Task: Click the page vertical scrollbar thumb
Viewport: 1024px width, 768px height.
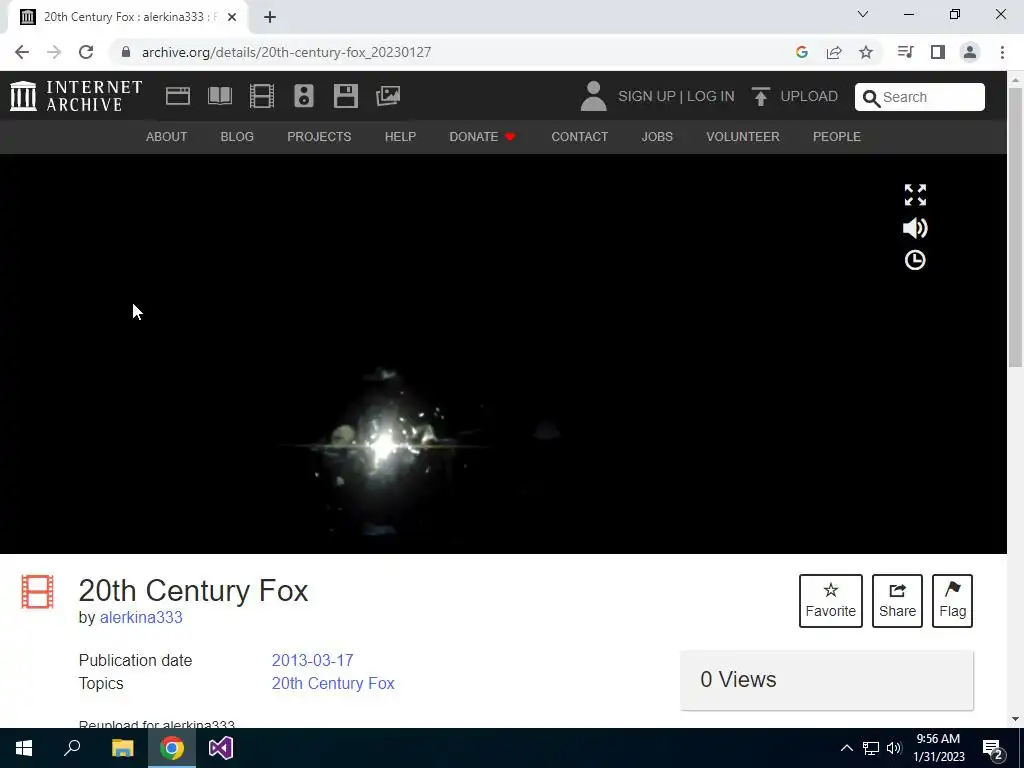Action: tap(1016, 227)
